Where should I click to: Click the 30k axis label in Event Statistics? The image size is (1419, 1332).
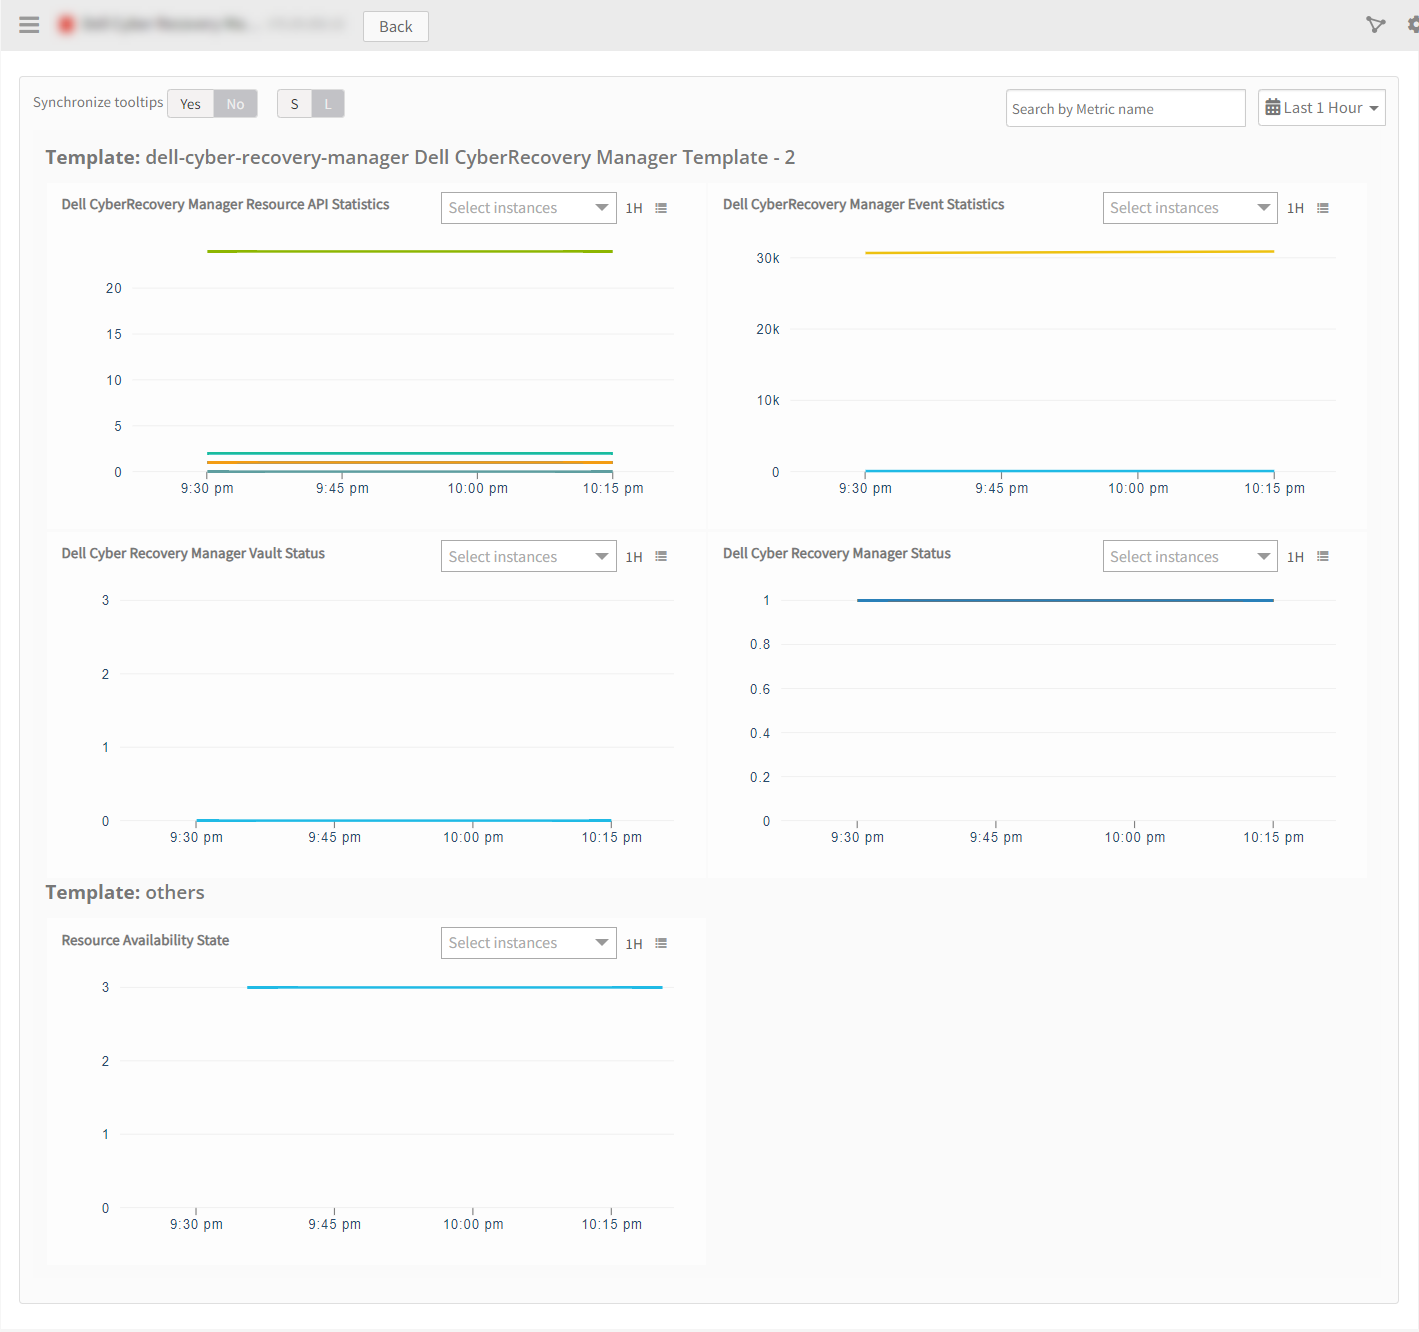[768, 258]
